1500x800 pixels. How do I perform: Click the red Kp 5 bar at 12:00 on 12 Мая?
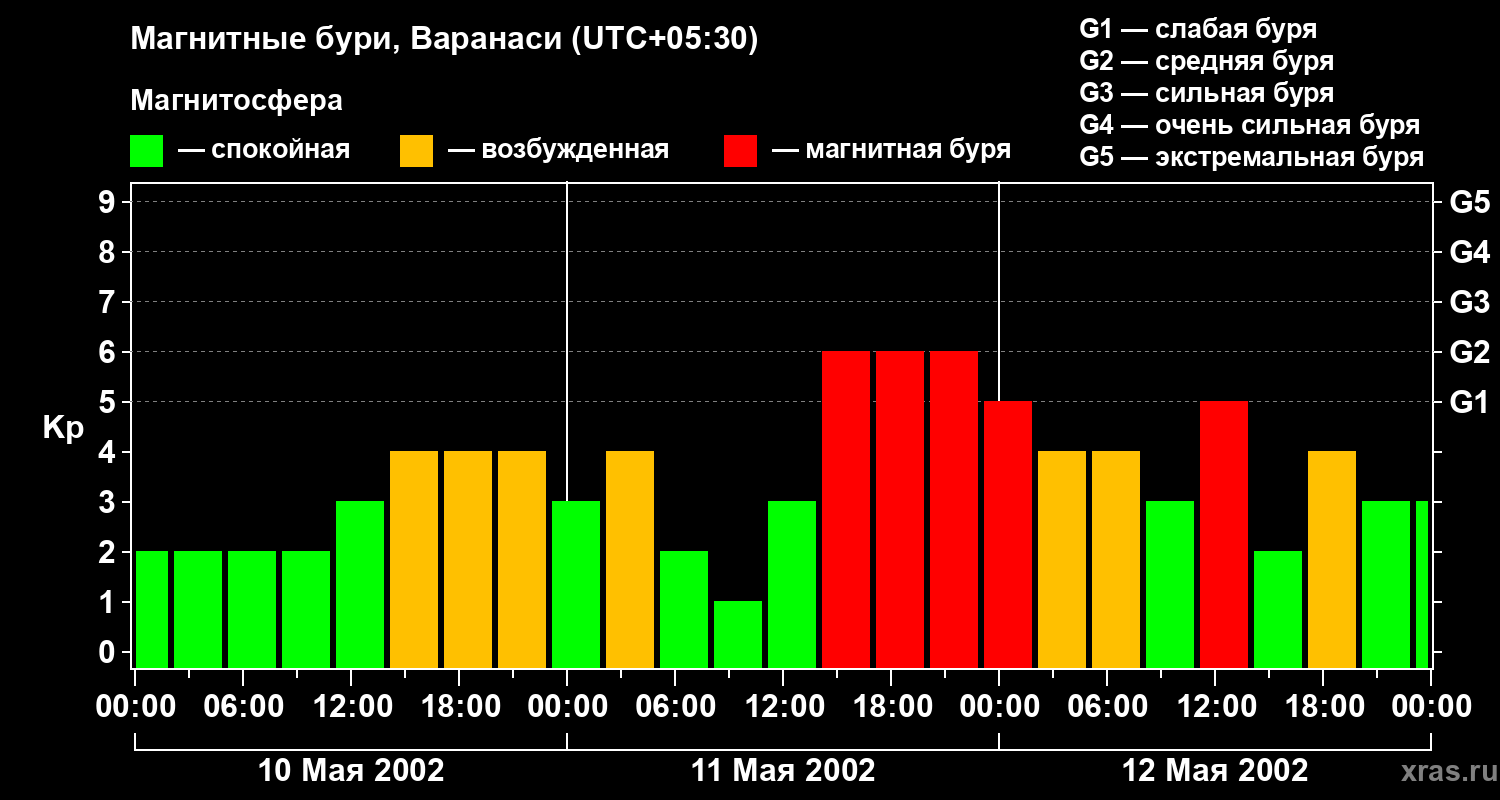pyautogui.click(x=1224, y=534)
